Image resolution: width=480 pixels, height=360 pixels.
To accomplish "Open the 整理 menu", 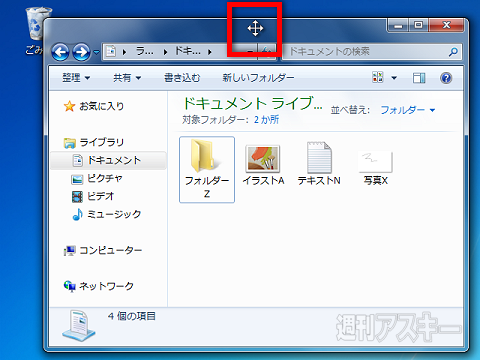I will [76, 78].
